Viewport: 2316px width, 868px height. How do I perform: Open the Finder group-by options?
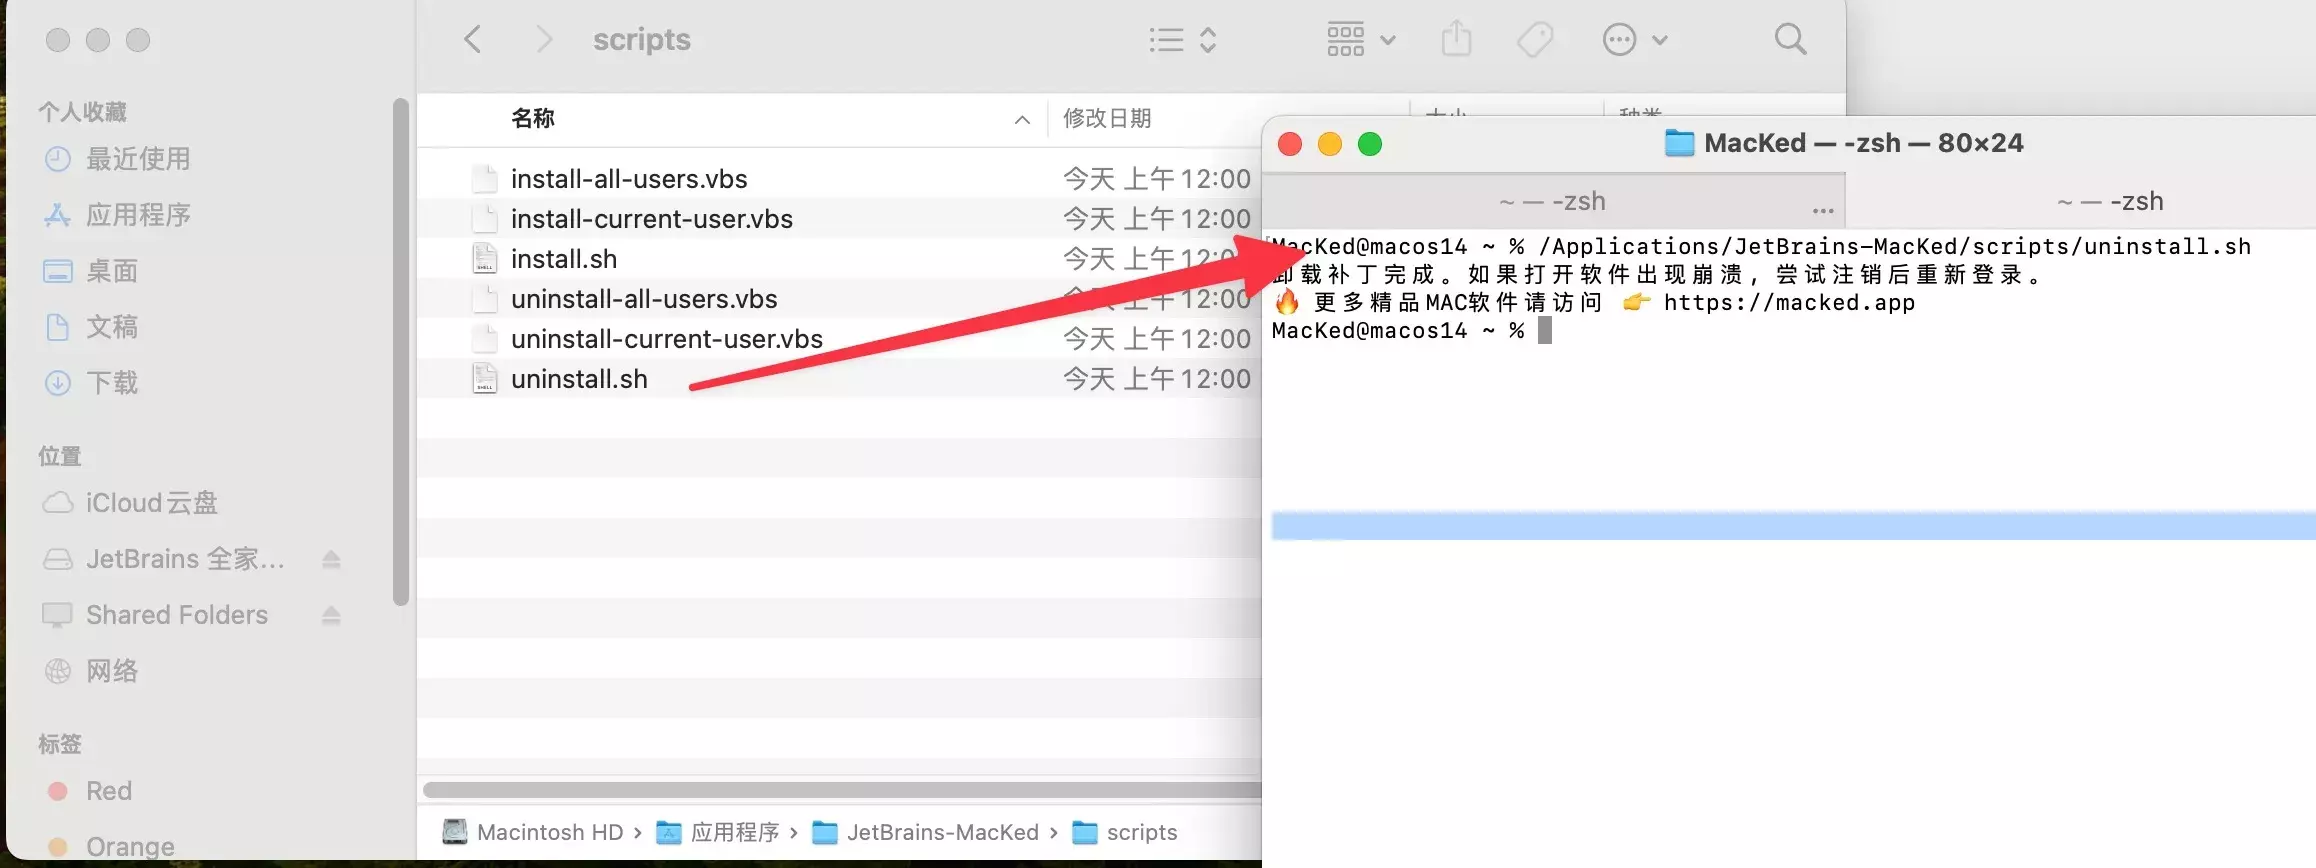(x=1361, y=40)
